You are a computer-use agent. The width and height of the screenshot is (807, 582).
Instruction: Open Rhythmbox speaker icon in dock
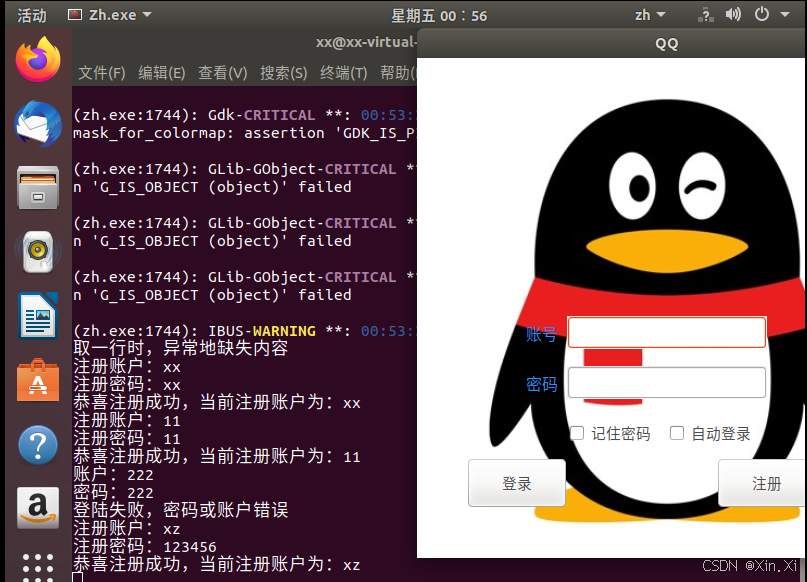click(x=38, y=252)
